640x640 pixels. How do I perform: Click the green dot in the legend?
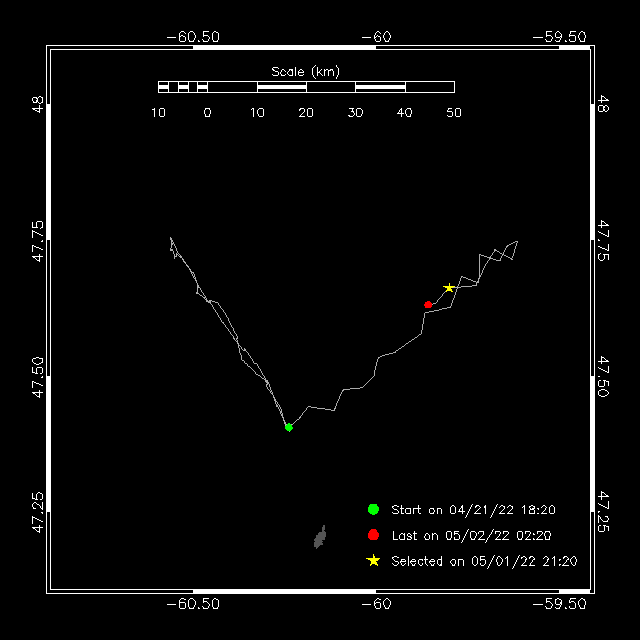(373, 509)
